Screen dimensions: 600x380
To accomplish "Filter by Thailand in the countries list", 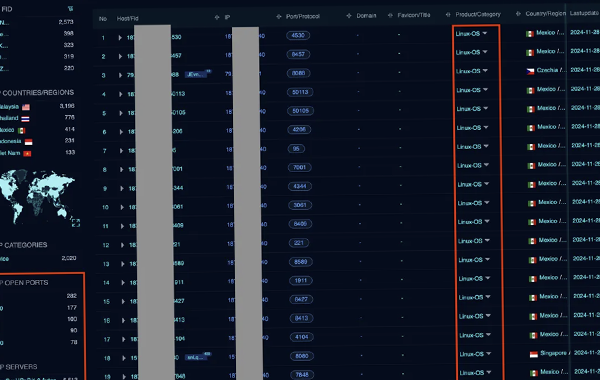I will pos(9,118).
